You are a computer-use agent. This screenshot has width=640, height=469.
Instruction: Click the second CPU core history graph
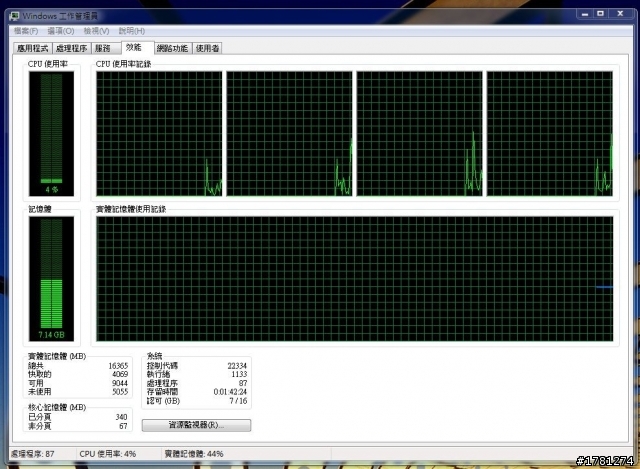click(289, 134)
